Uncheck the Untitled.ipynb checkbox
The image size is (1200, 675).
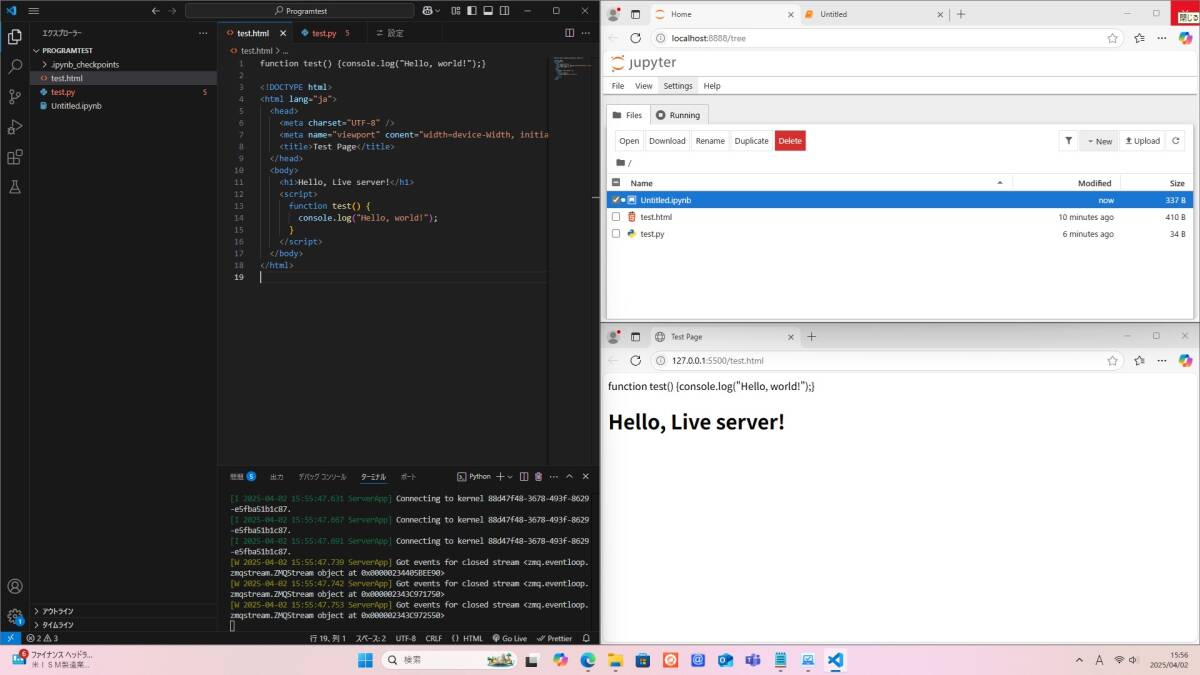(x=616, y=200)
